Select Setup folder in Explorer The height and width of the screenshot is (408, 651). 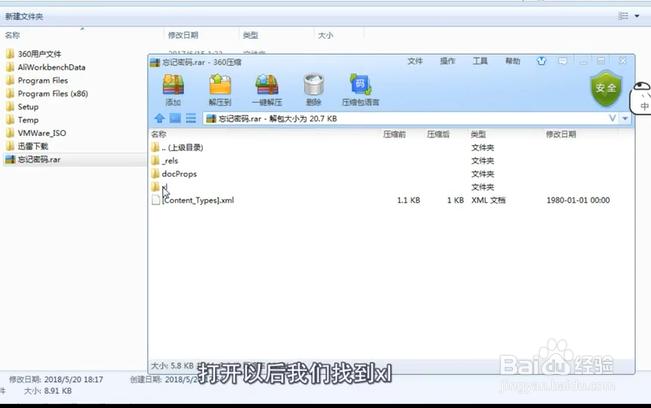[x=22, y=107]
